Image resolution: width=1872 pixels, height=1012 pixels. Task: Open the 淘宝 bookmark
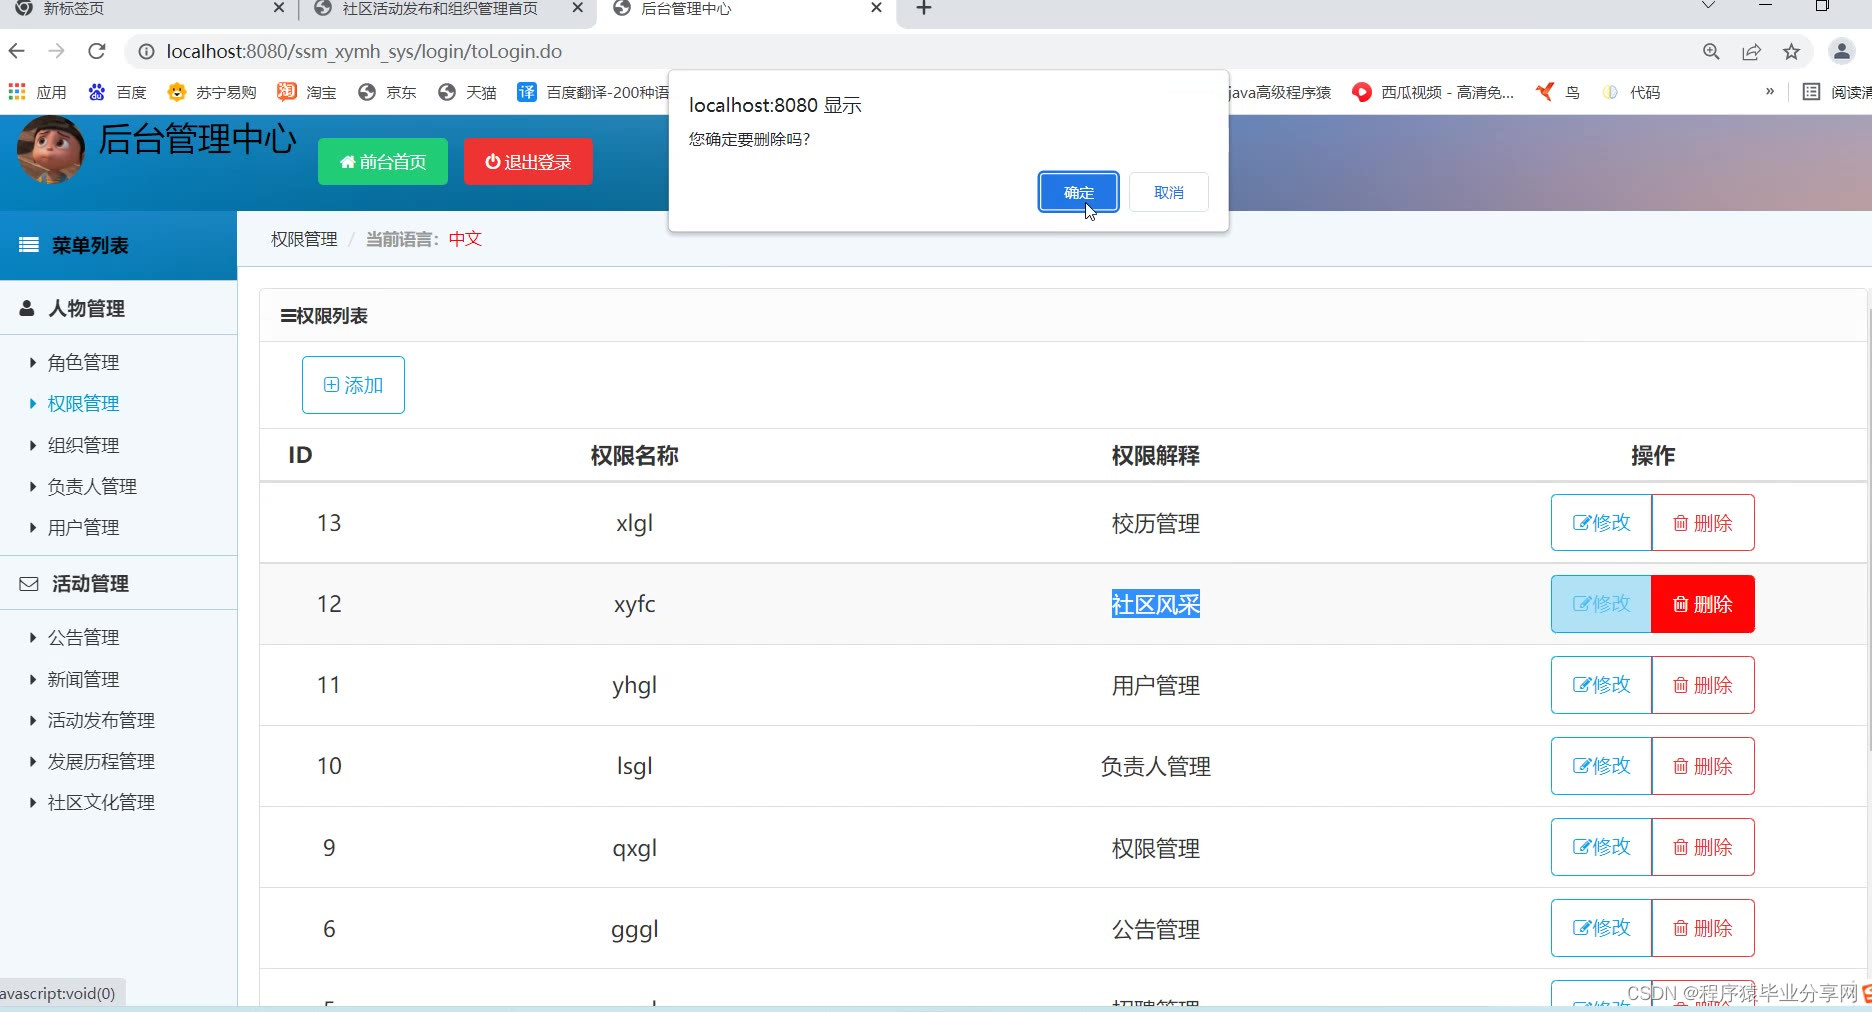point(307,92)
